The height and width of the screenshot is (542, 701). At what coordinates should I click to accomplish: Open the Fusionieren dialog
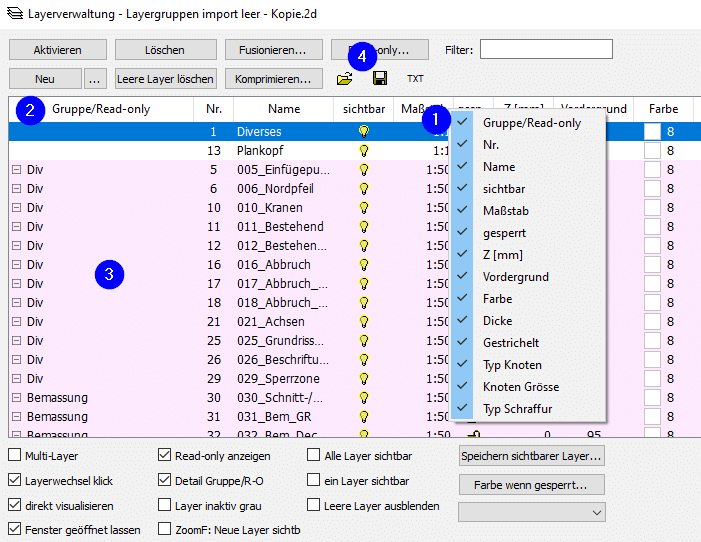coord(274,50)
